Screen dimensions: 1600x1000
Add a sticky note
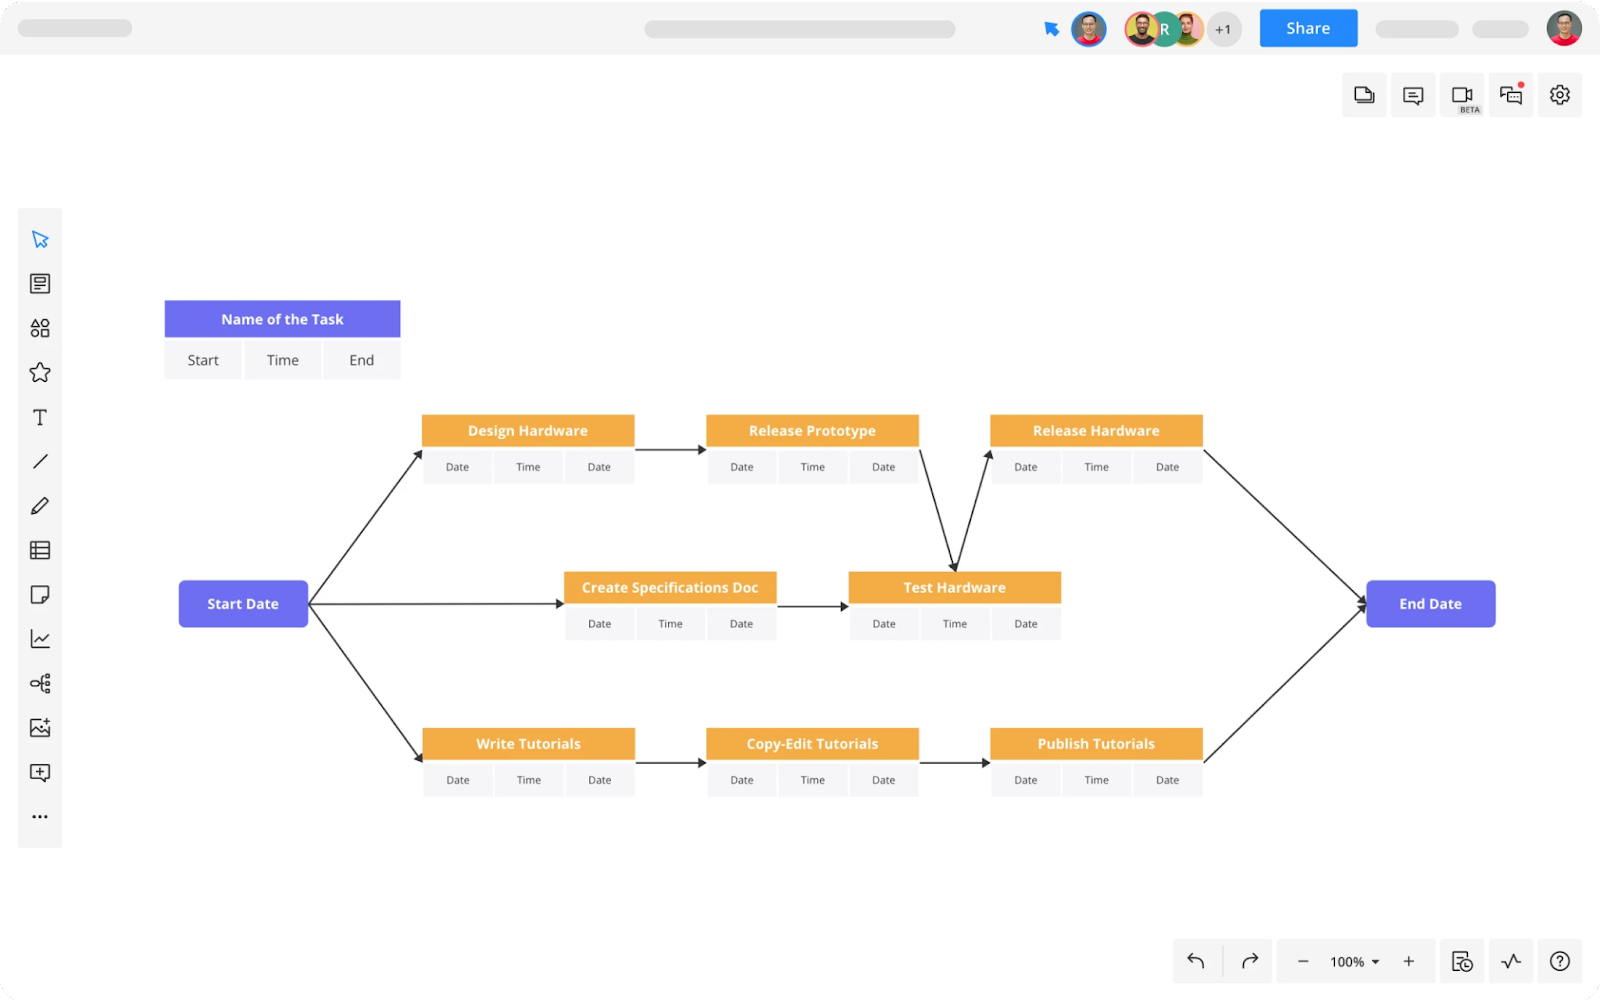[40, 595]
